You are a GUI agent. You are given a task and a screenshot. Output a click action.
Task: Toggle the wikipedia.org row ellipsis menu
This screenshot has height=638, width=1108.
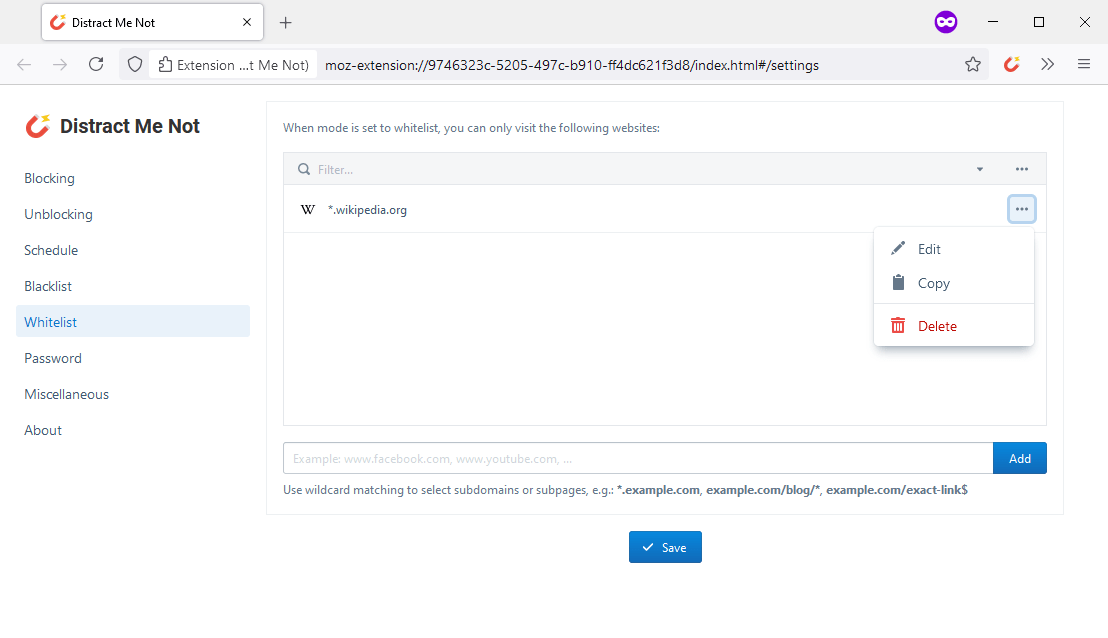[x=1021, y=209]
